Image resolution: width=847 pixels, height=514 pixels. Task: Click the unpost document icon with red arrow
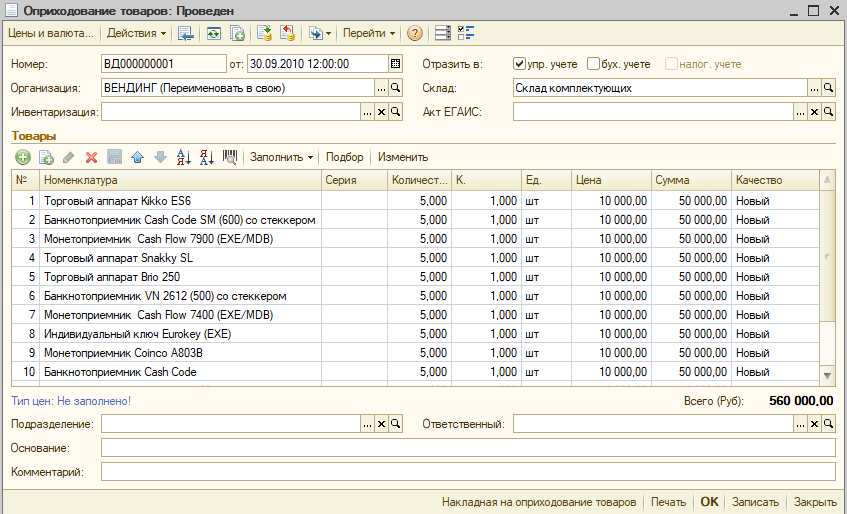(287, 33)
